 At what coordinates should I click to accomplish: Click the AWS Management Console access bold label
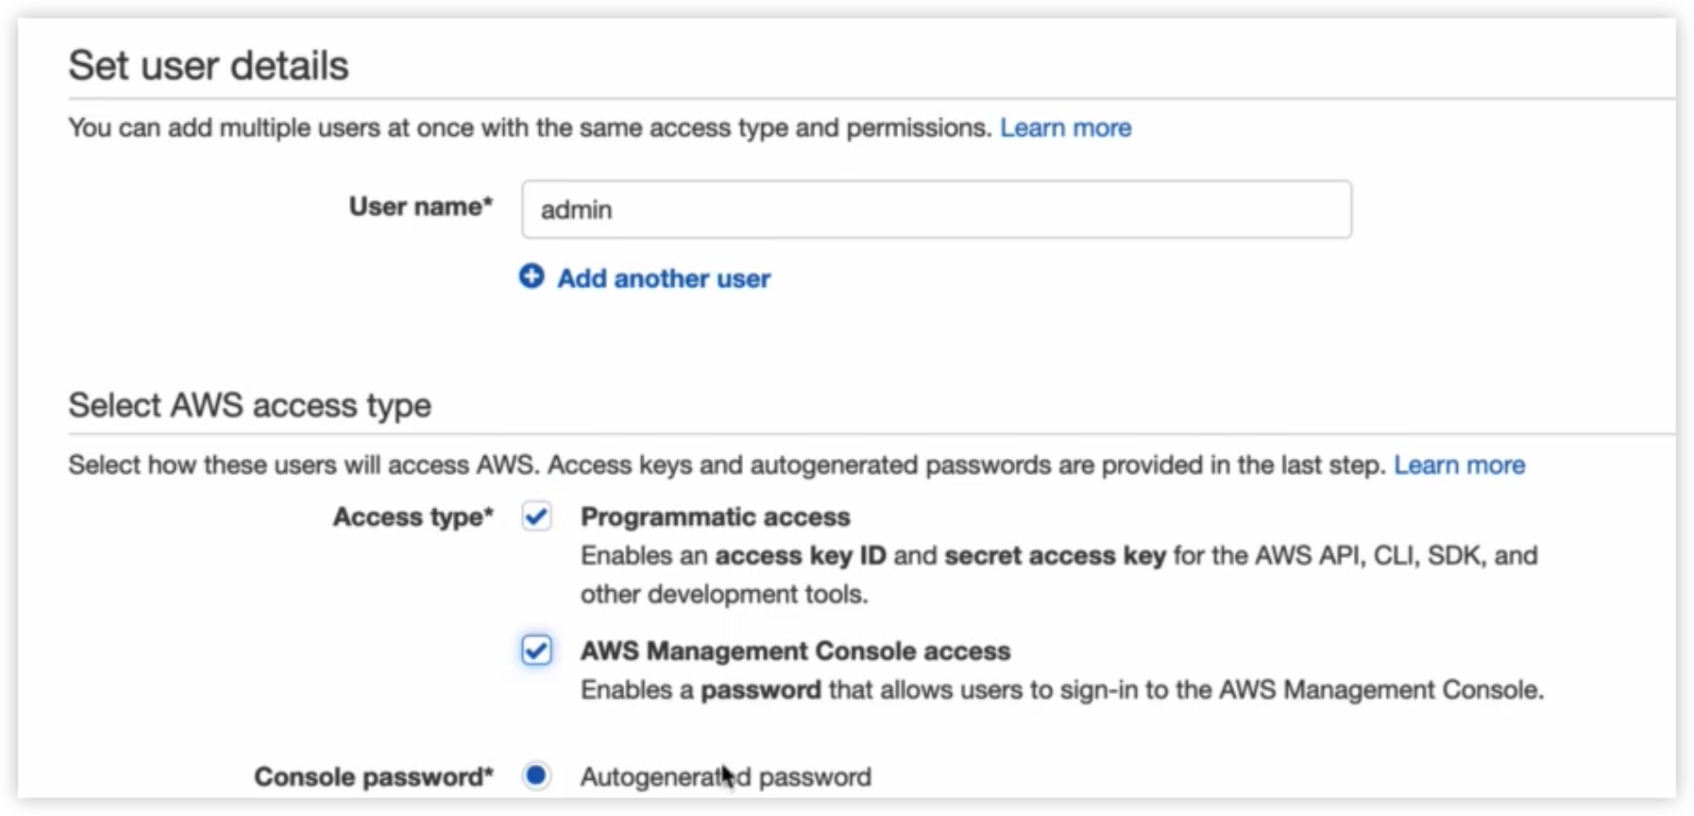coord(795,651)
